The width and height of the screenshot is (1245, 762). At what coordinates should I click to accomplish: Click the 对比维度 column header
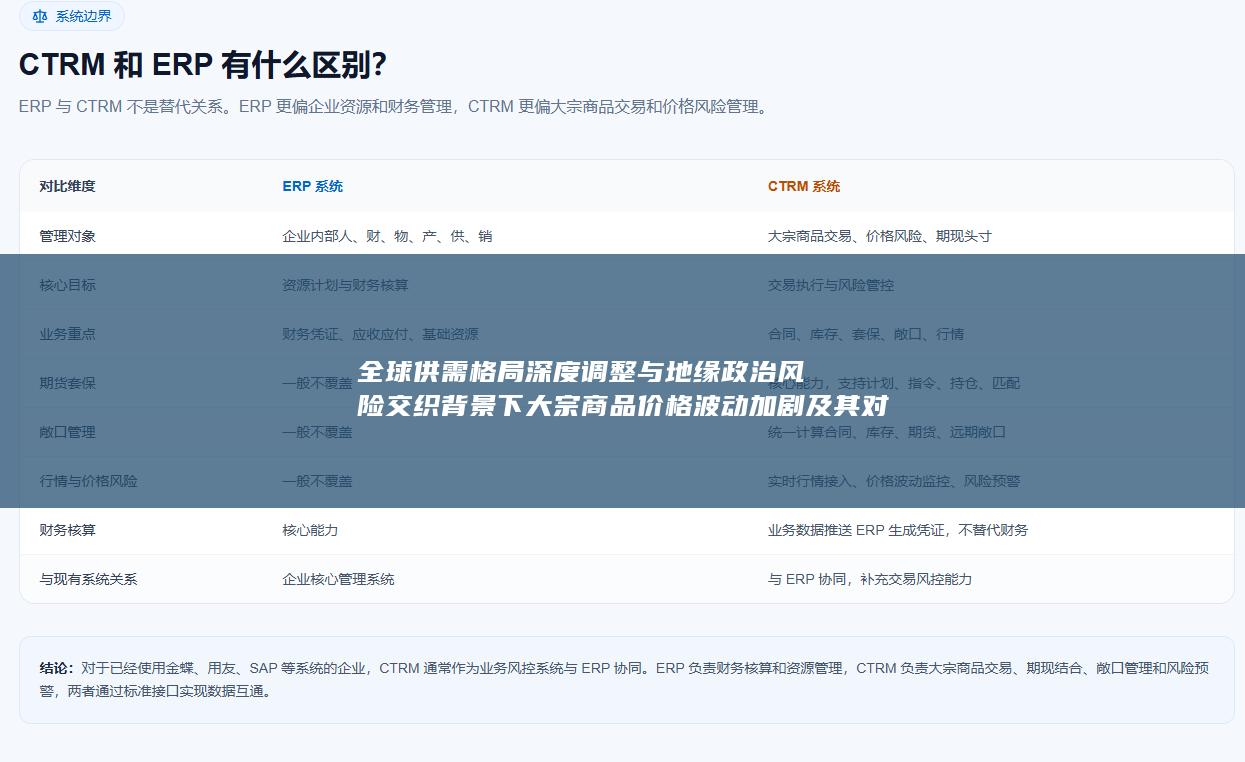coord(68,186)
